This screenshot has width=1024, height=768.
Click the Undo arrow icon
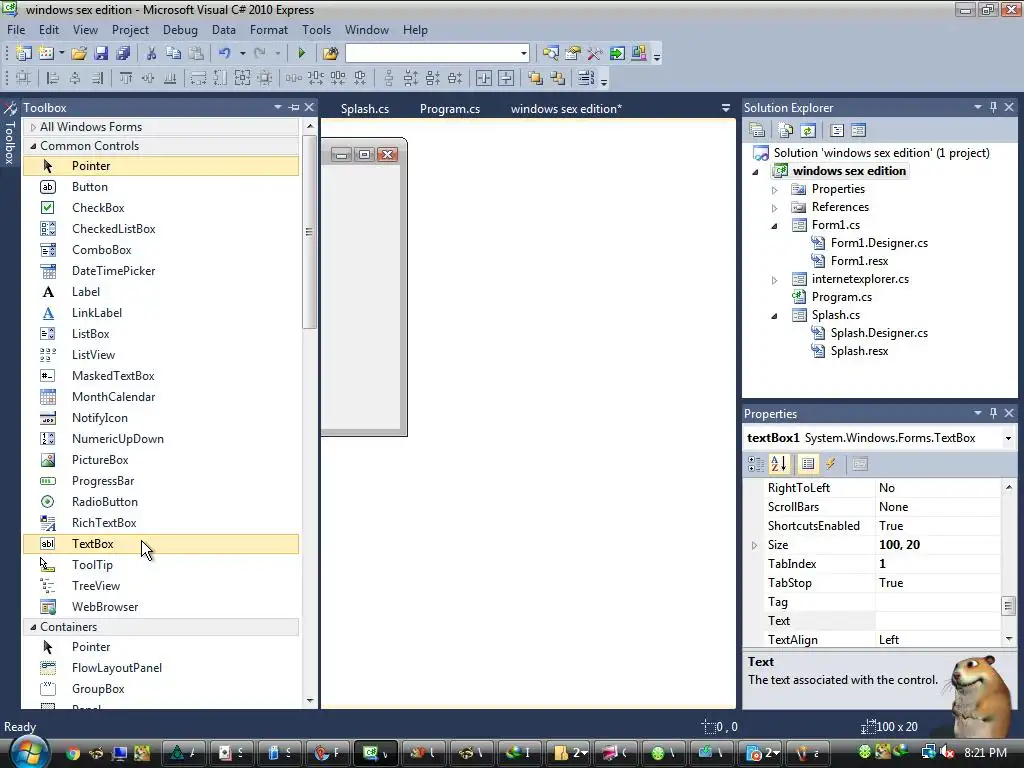[225, 53]
